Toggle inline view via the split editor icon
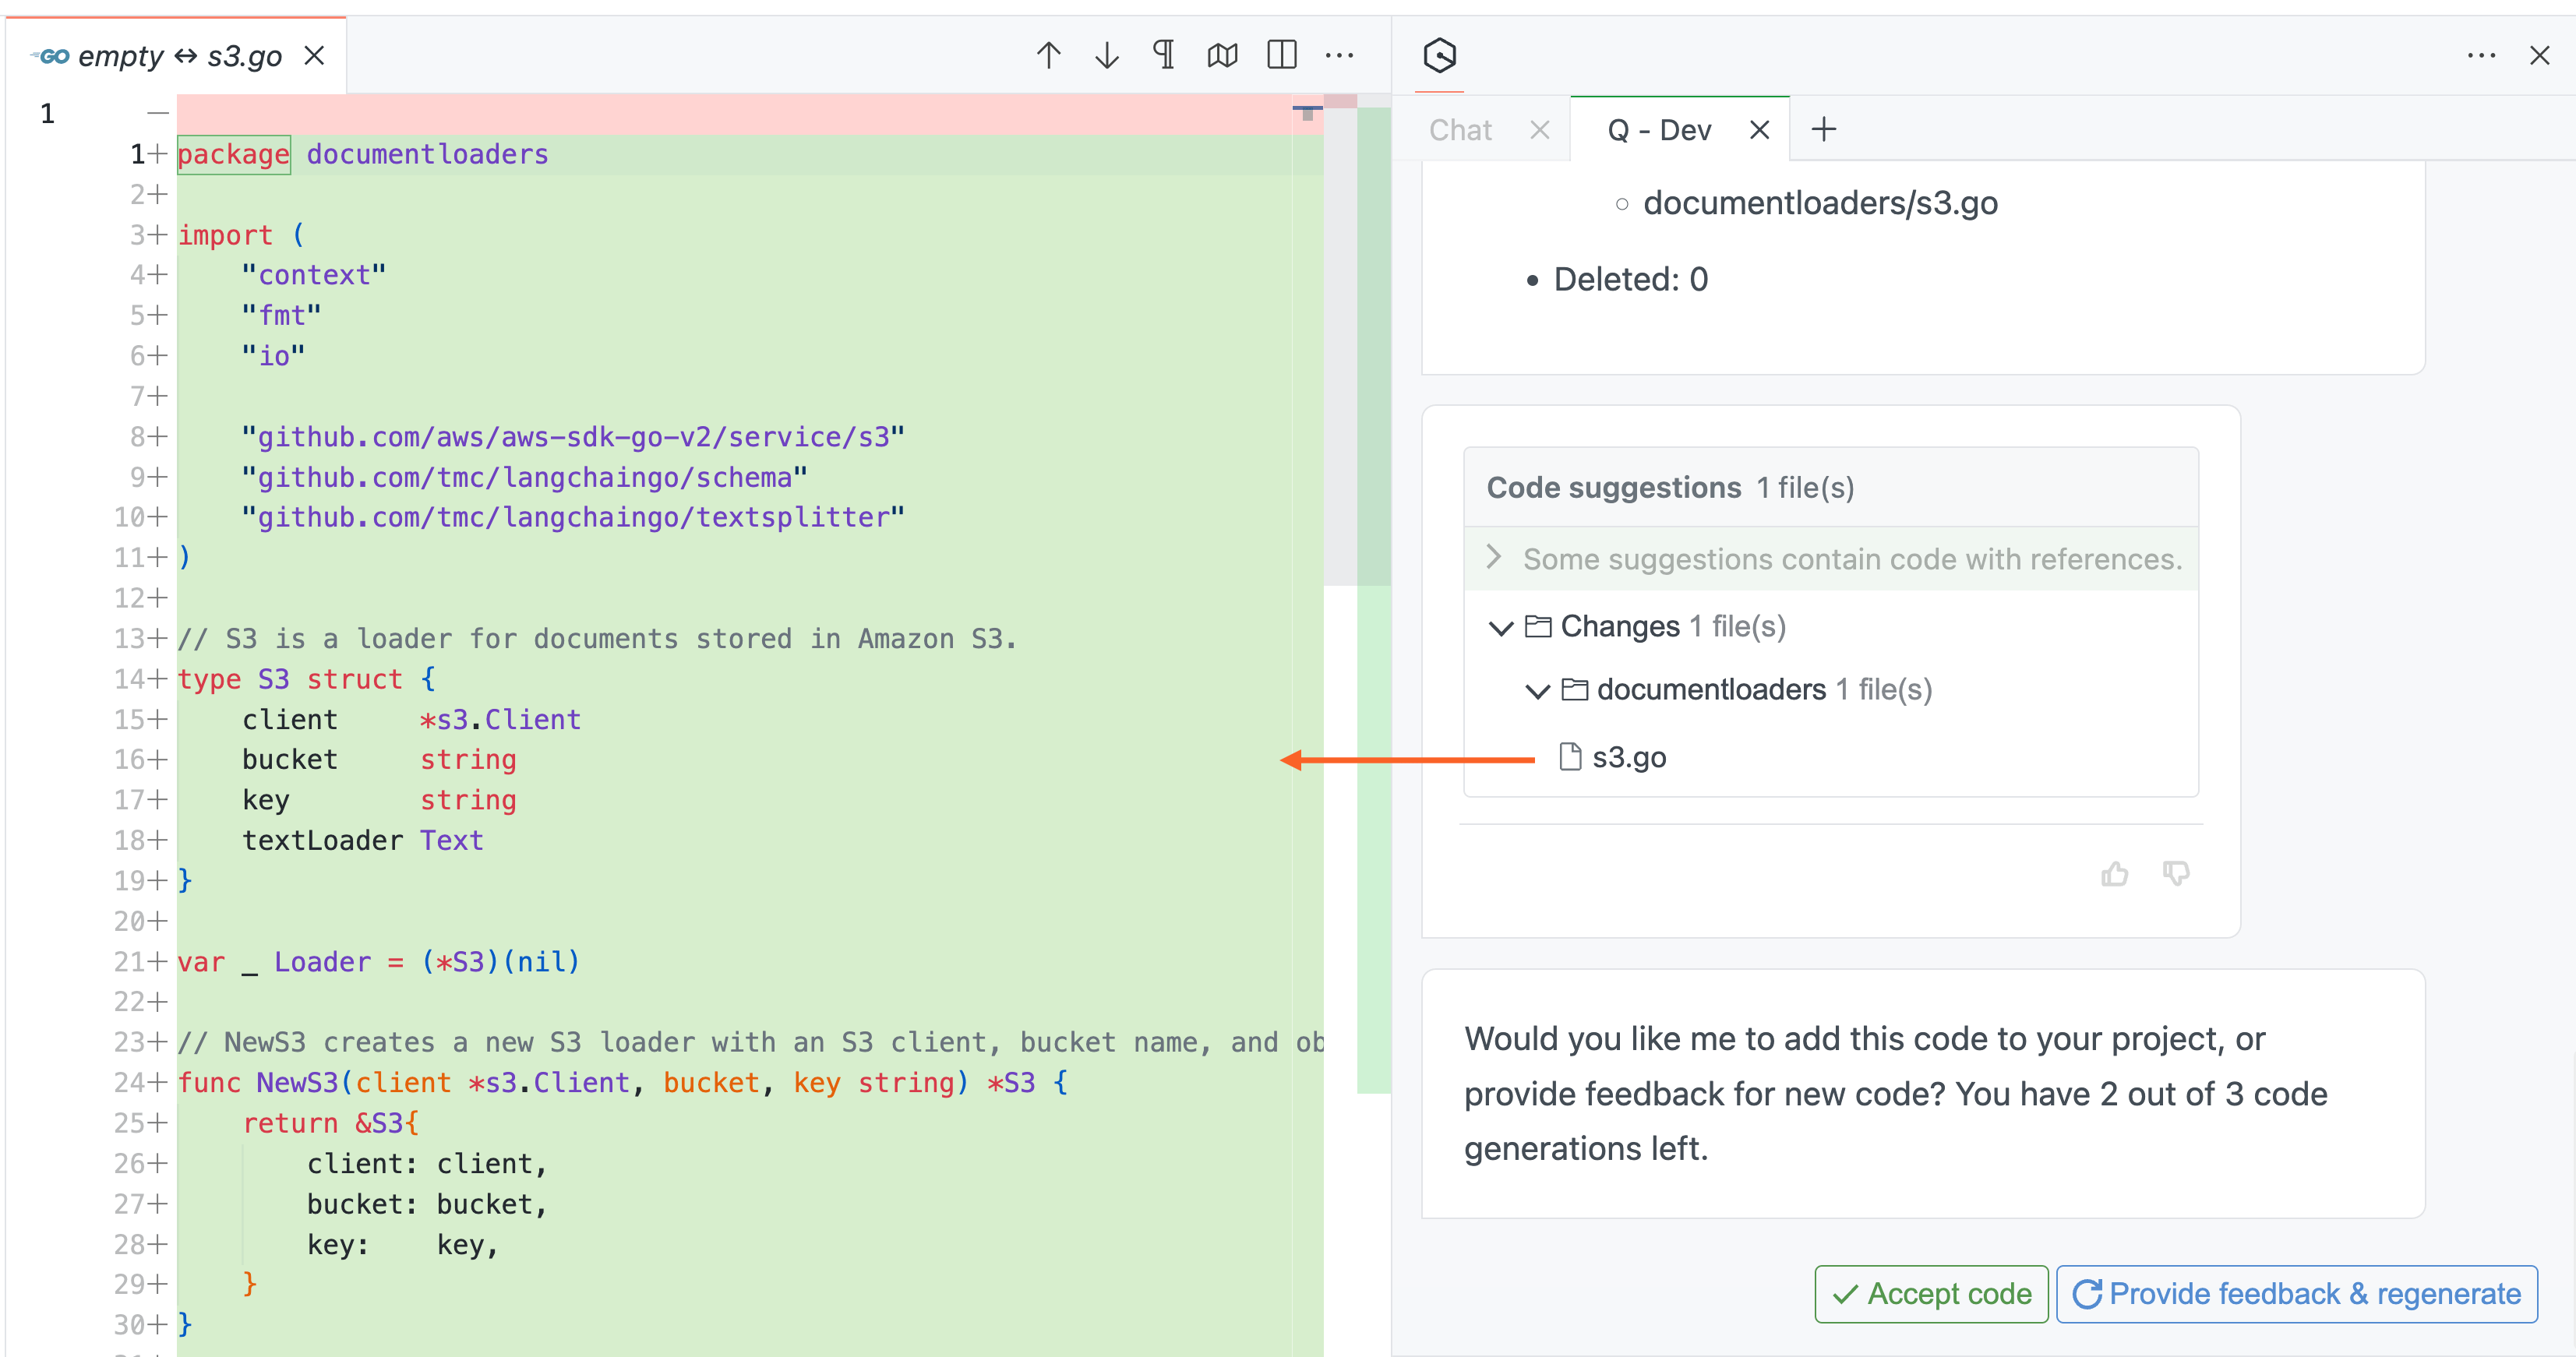 click(x=1281, y=55)
